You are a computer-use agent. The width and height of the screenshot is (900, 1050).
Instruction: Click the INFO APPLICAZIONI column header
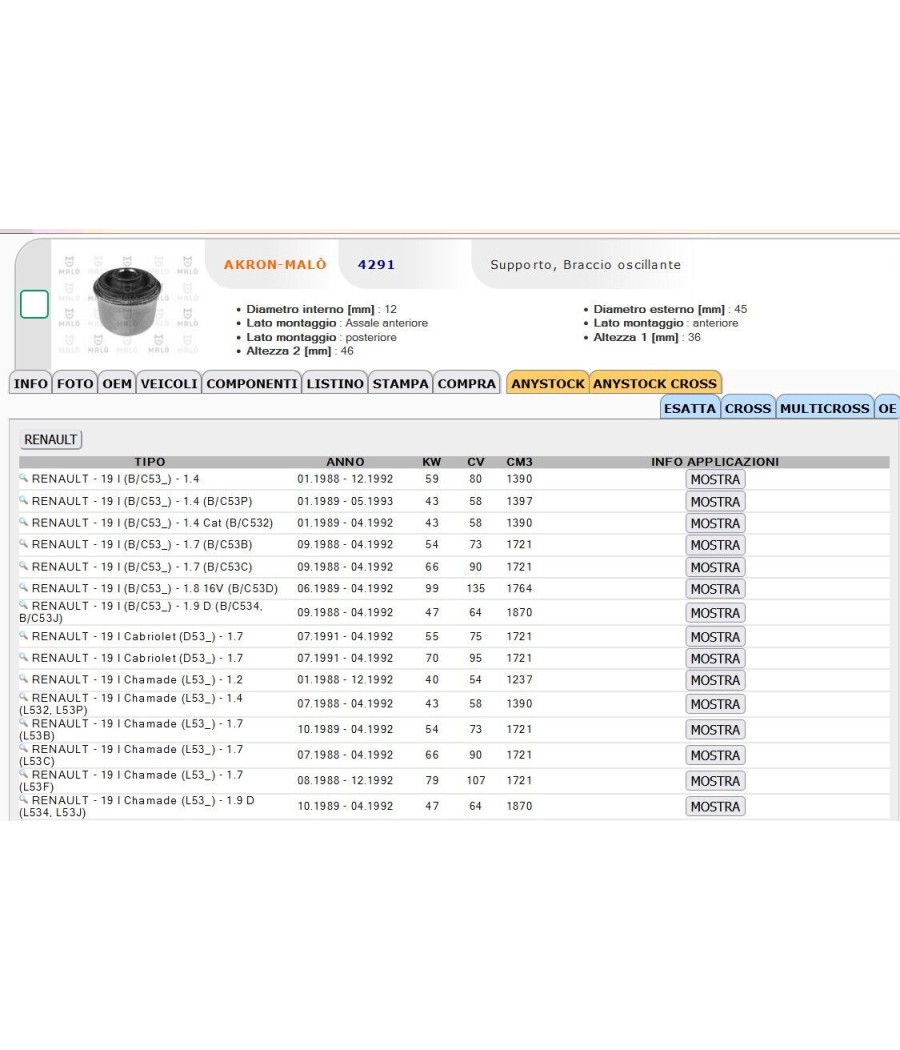click(715, 462)
